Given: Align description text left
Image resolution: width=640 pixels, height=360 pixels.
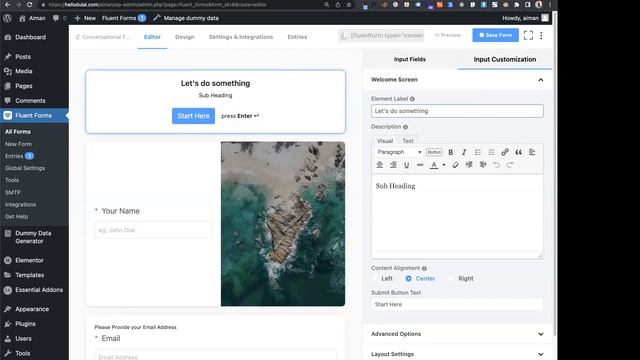Looking at the screenshot, I should coord(532,152).
